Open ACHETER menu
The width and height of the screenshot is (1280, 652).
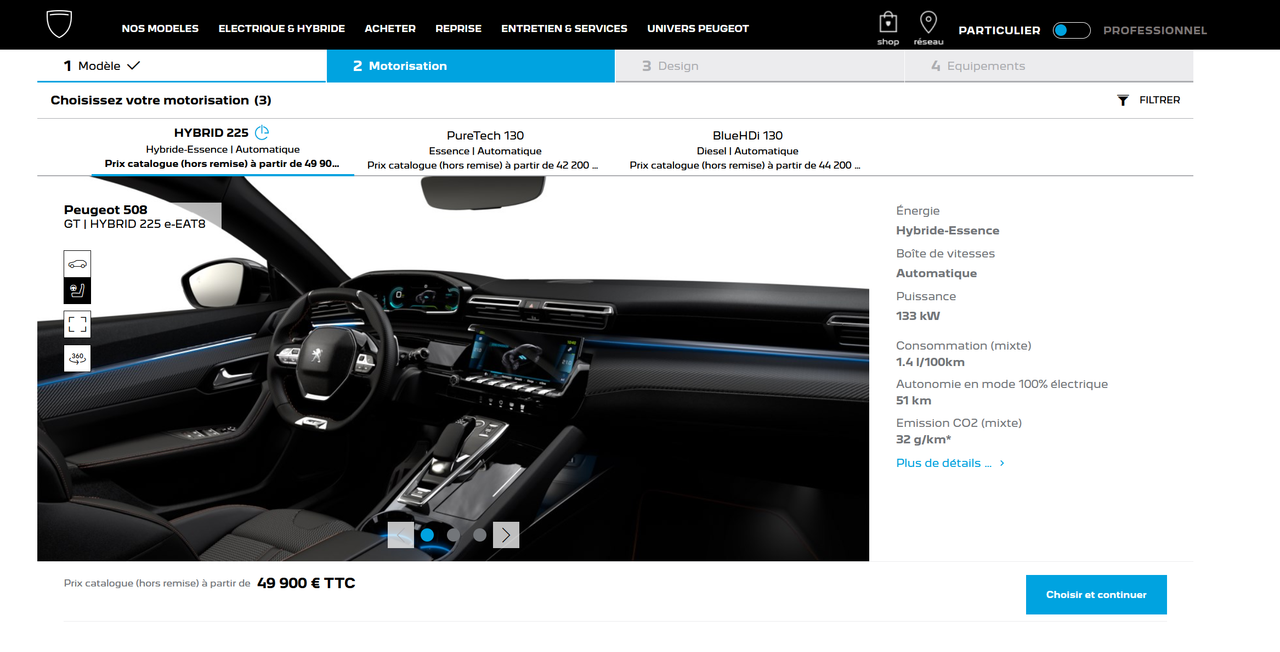click(390, 29)
